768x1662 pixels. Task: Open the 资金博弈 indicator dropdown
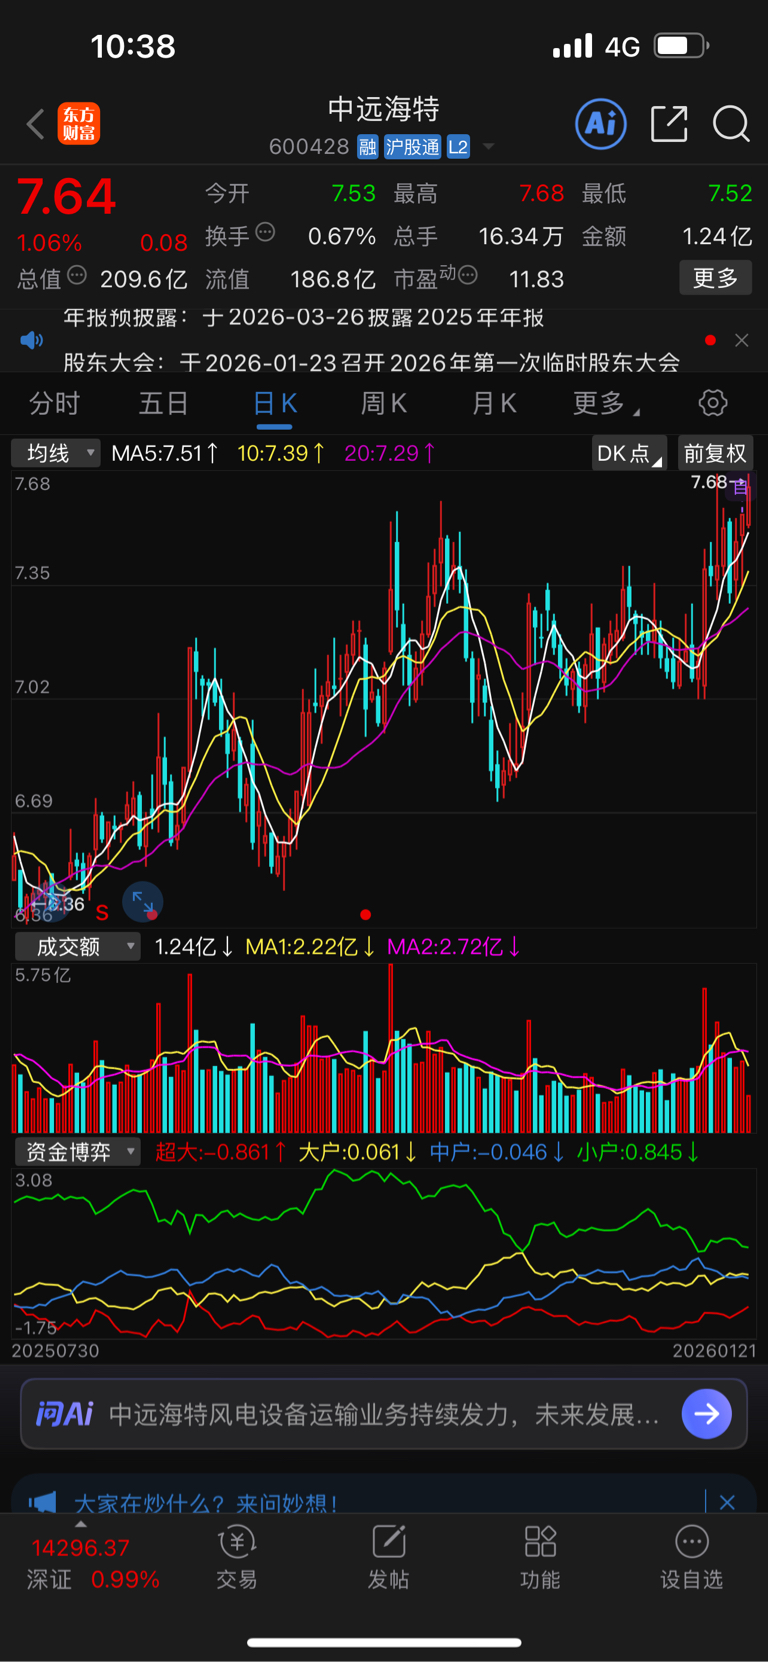coord(77,1152)
